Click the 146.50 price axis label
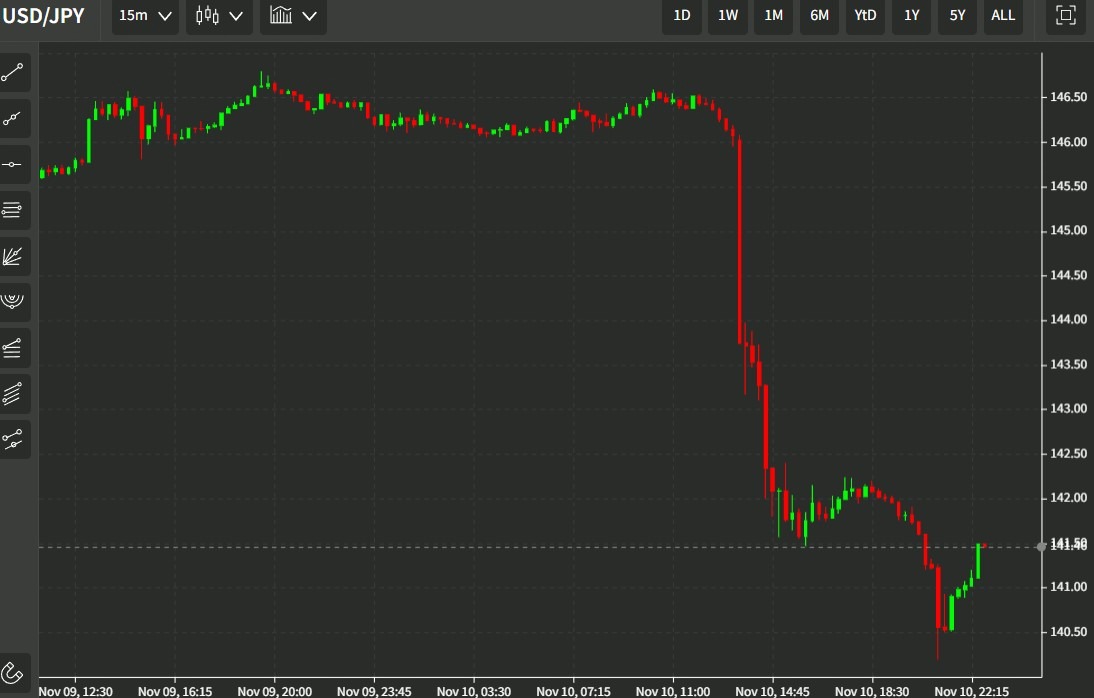1094x698 pixels. (x=1068, y=97)
